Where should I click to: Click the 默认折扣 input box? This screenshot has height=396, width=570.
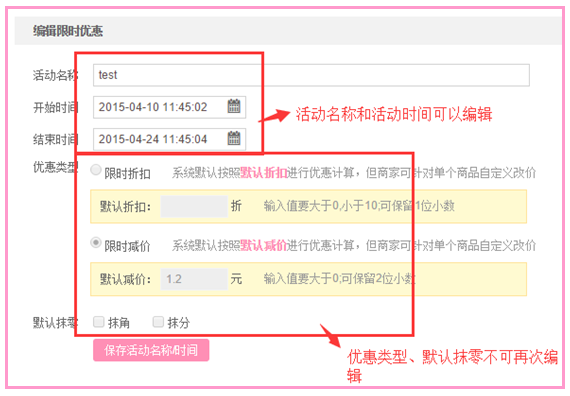194,206
